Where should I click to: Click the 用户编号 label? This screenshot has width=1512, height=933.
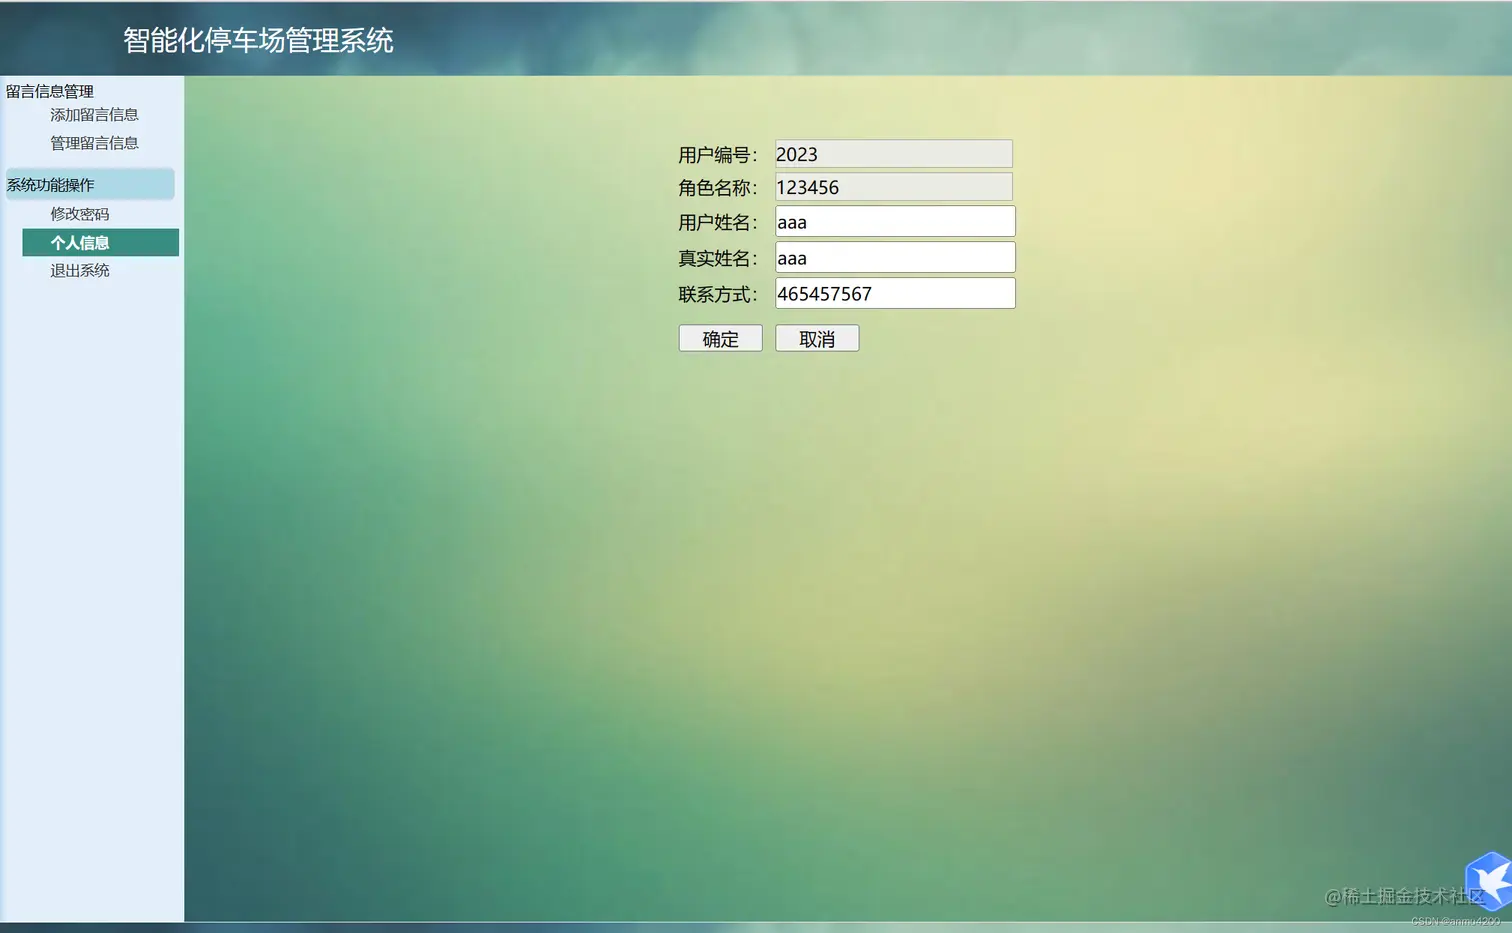[718, 155]
